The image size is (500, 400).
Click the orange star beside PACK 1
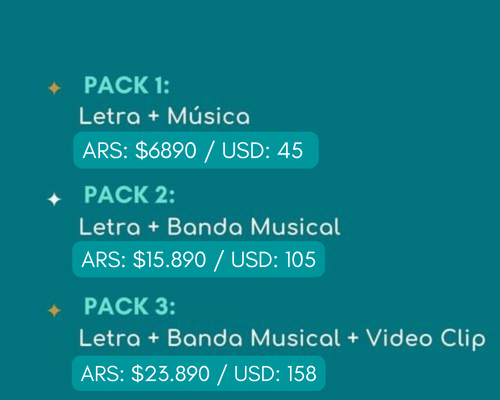coord(54,88)
